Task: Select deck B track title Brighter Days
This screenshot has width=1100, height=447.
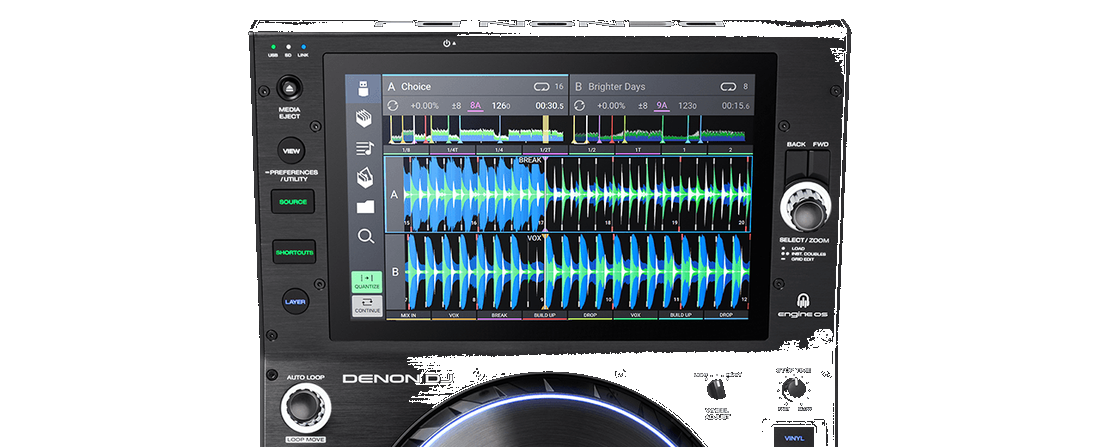Action: 617,87
